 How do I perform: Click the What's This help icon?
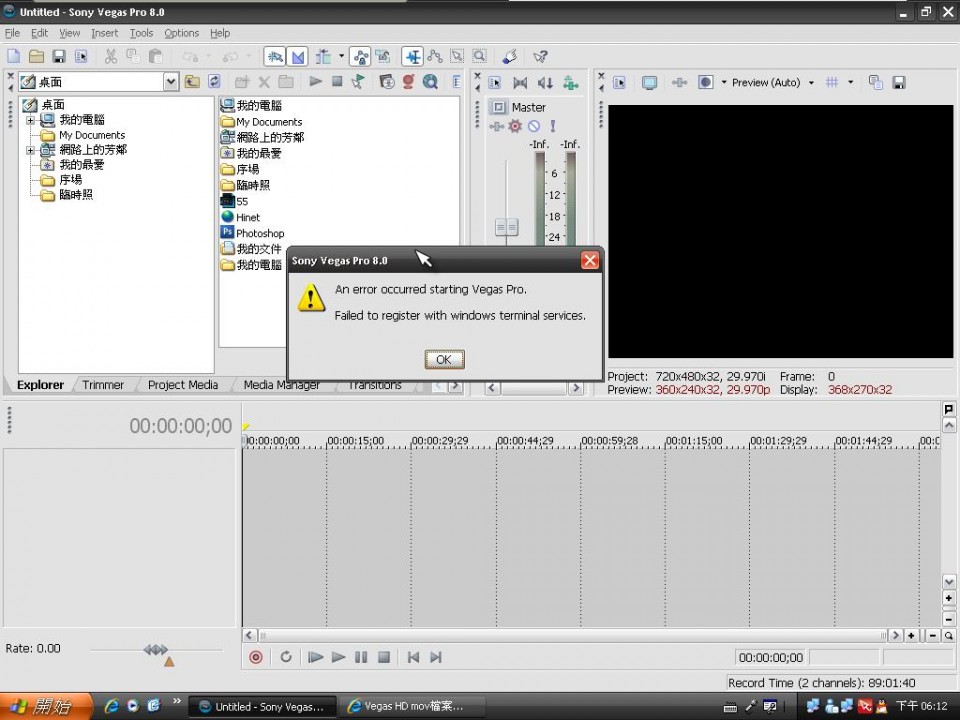tap(540, 57)
